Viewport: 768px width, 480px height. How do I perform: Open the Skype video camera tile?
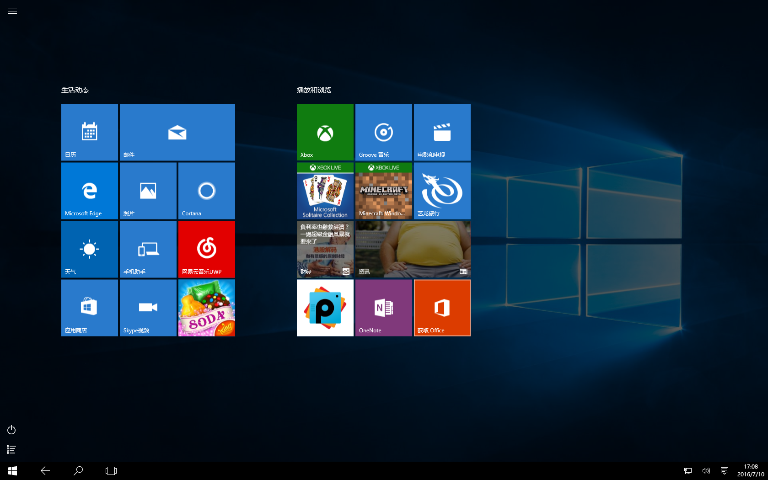pyautogui.click(x=148, y=308)
